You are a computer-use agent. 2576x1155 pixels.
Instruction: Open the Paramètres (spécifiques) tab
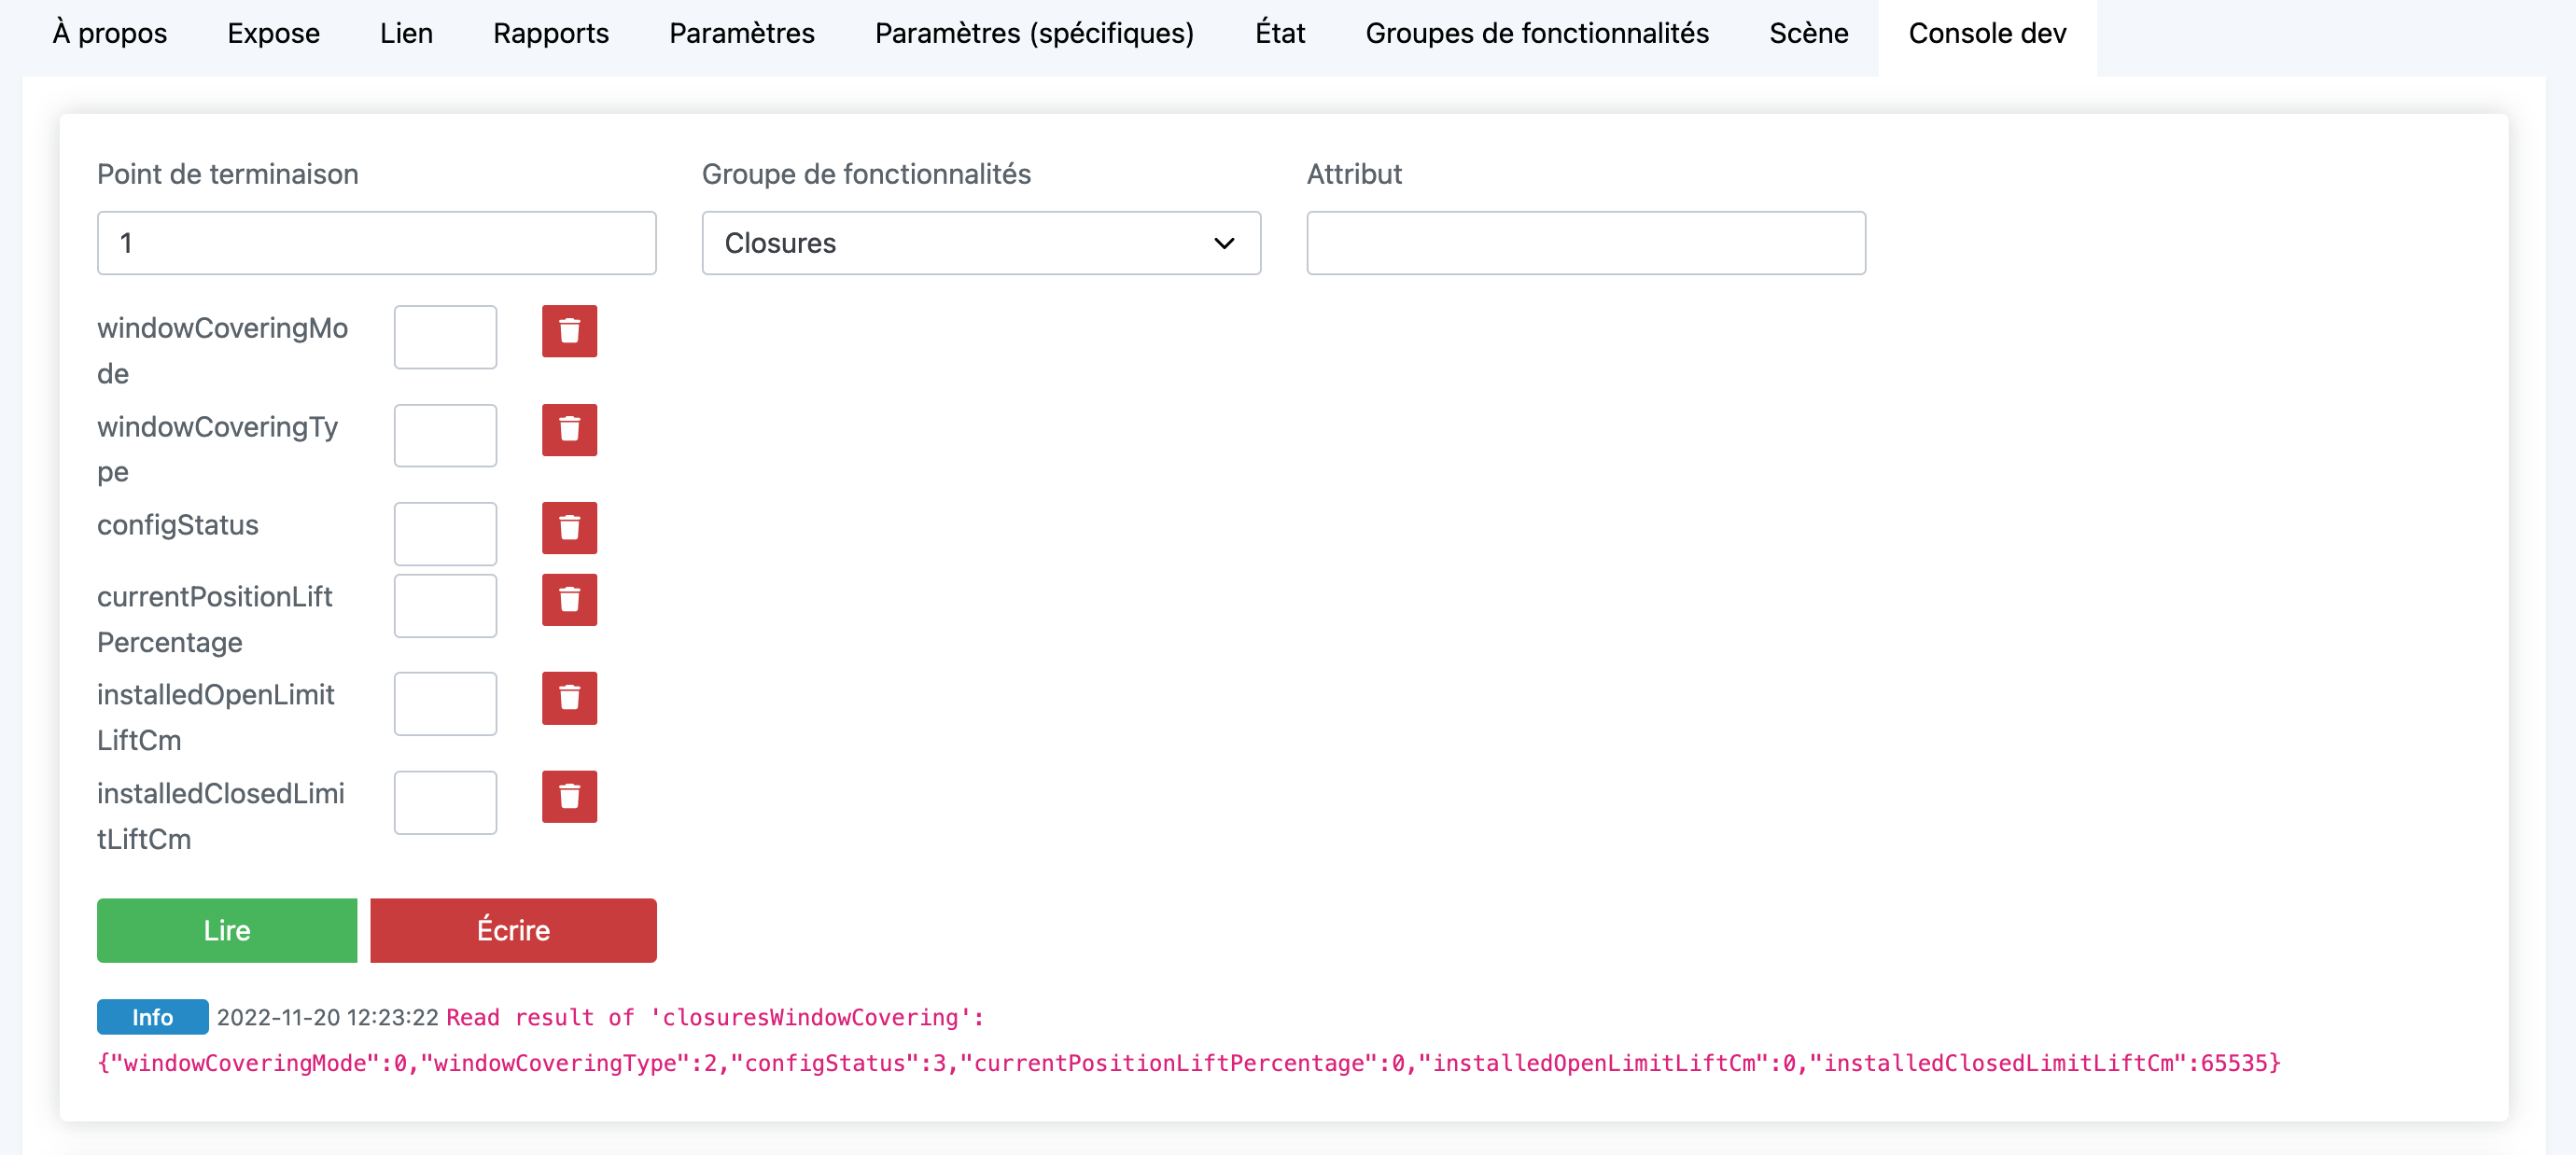point(1034,34)
